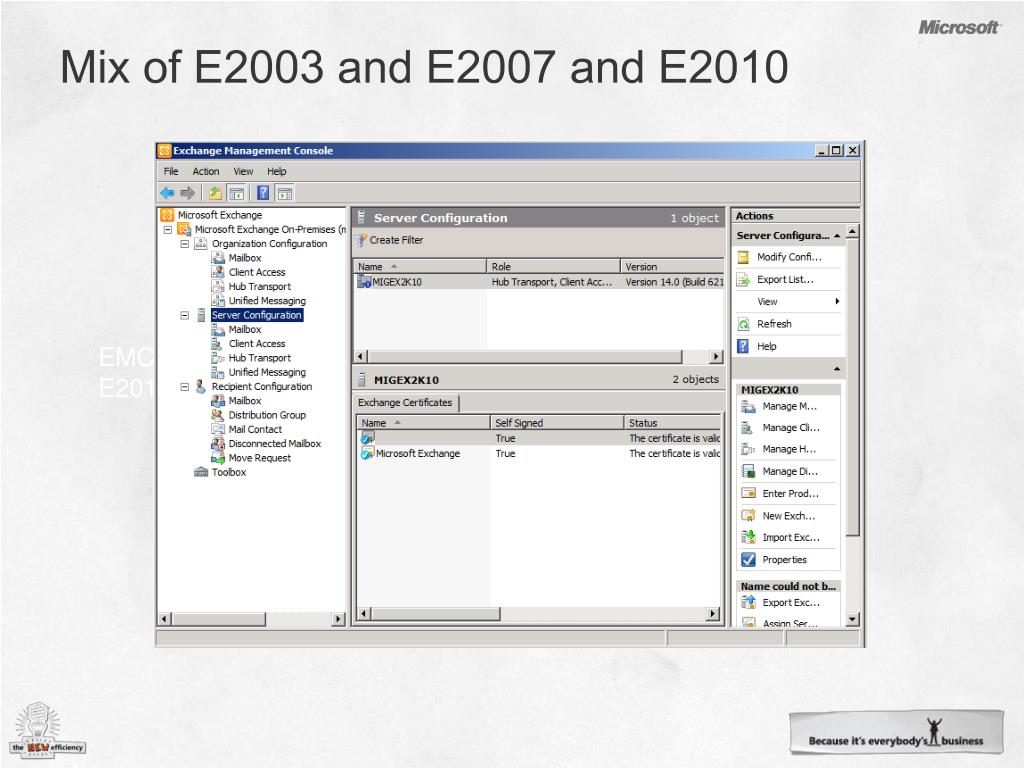Open the File menu
This screenshot has height=768, width=1024.
(x=171, y=171)
